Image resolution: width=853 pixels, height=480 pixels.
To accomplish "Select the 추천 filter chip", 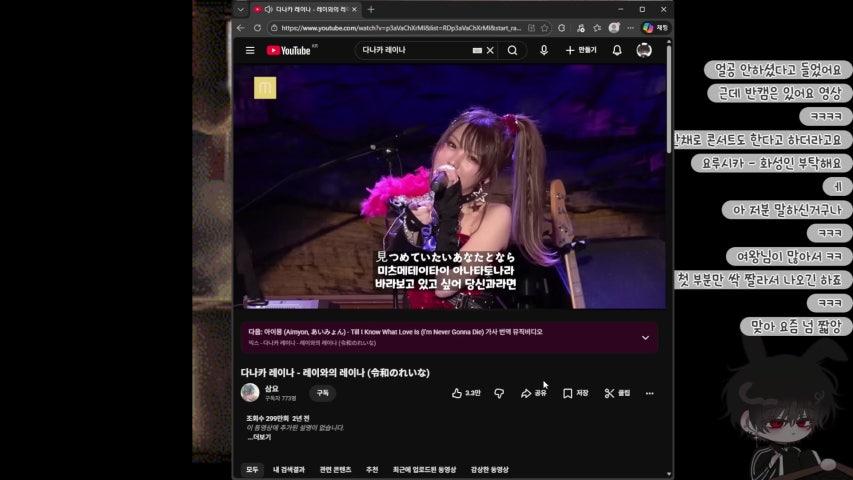I will (372, 469).
